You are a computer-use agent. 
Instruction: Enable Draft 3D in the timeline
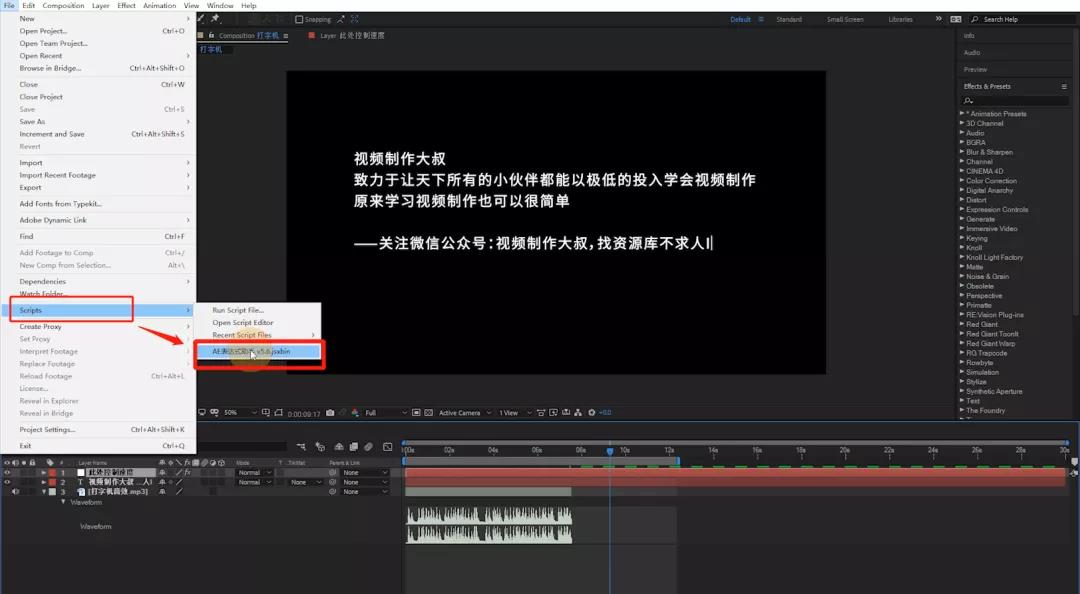pos(320,447)
